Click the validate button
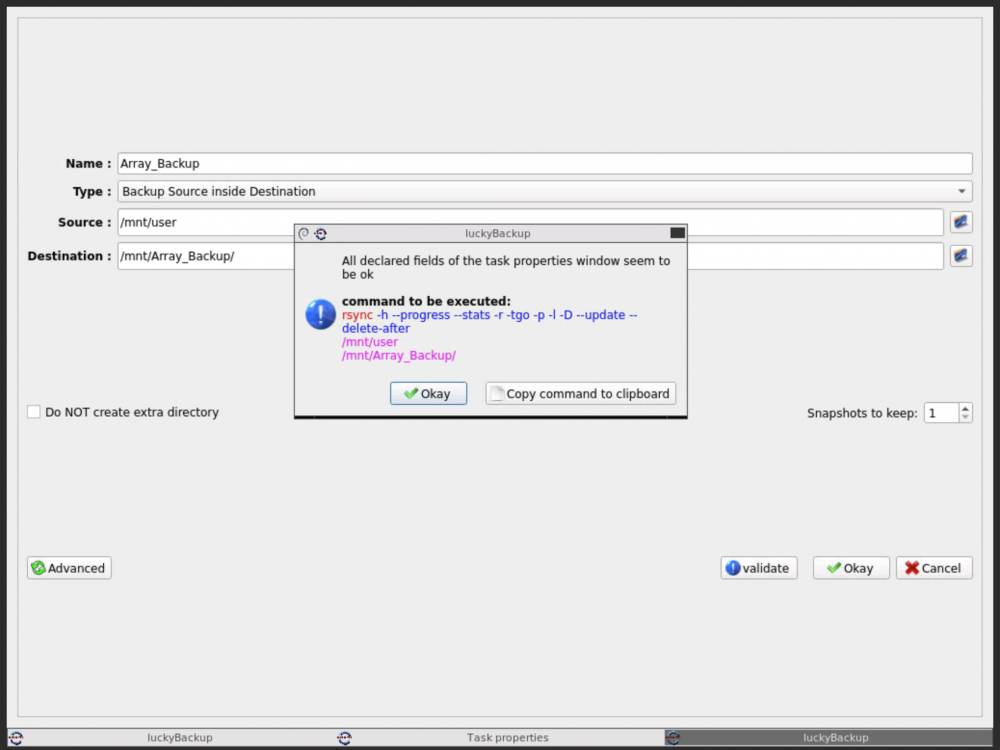 [x=758, y=568]
